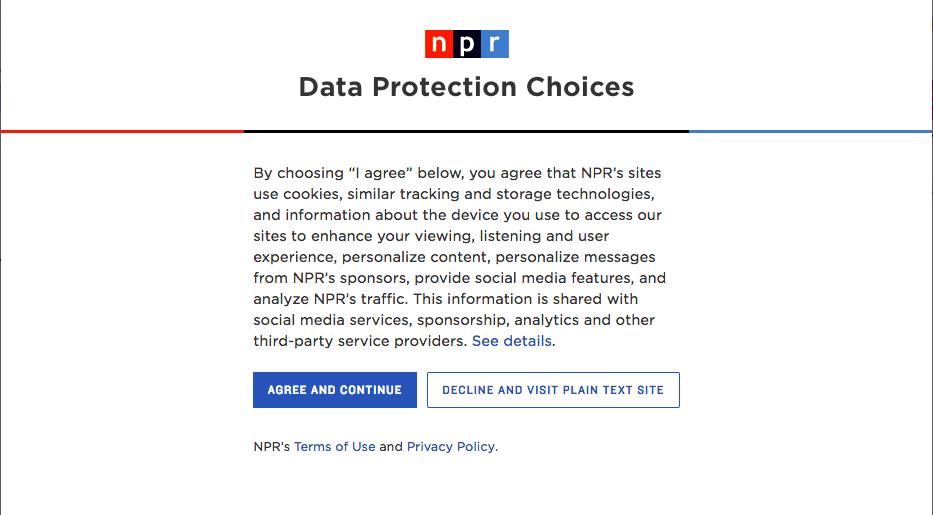
Task: Open the Privacy Policy link
Action: click(450, 447)
